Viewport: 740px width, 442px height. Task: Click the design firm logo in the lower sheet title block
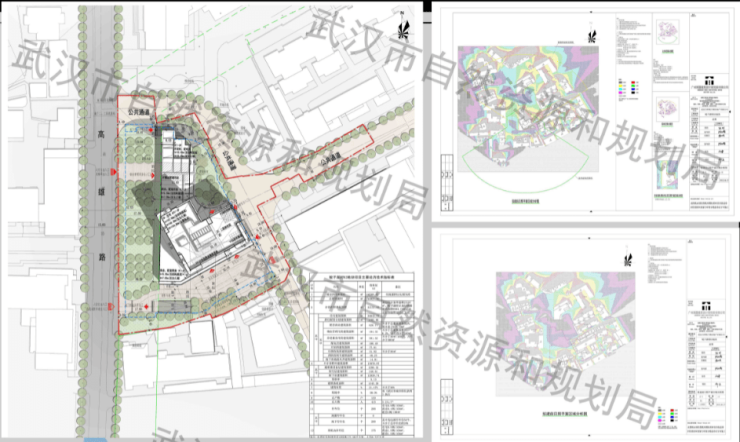[x=706, y=305]
